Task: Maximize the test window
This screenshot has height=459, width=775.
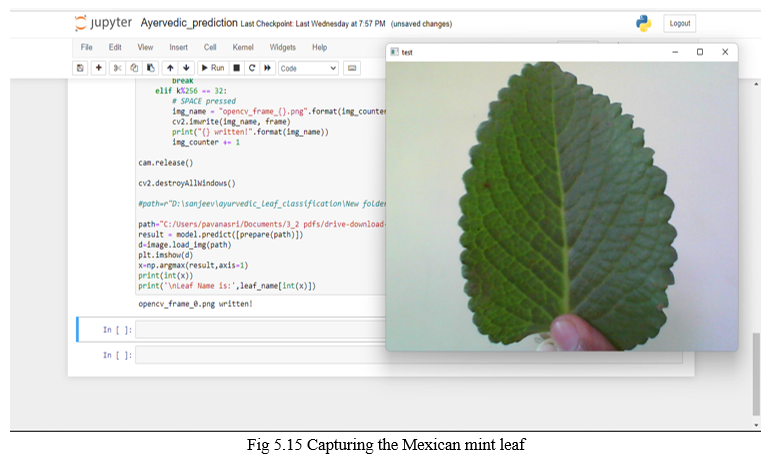Action: (700, 52)
